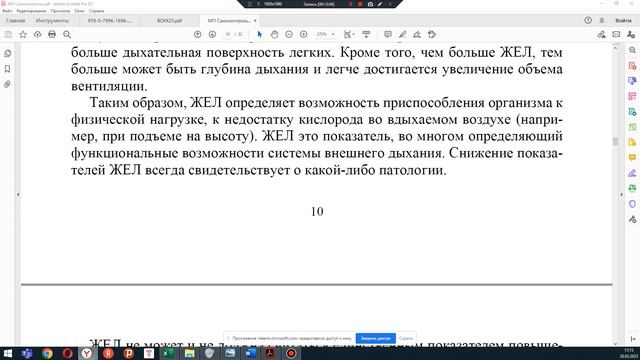Open Excel from the taskbar

169,353
